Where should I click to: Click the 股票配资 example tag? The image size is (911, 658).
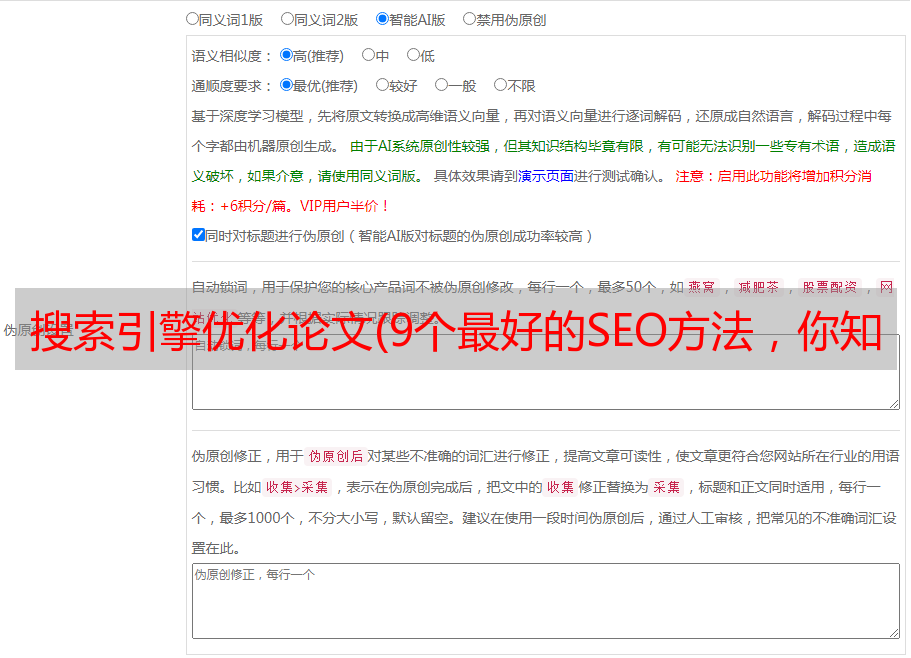pos(830,287)
